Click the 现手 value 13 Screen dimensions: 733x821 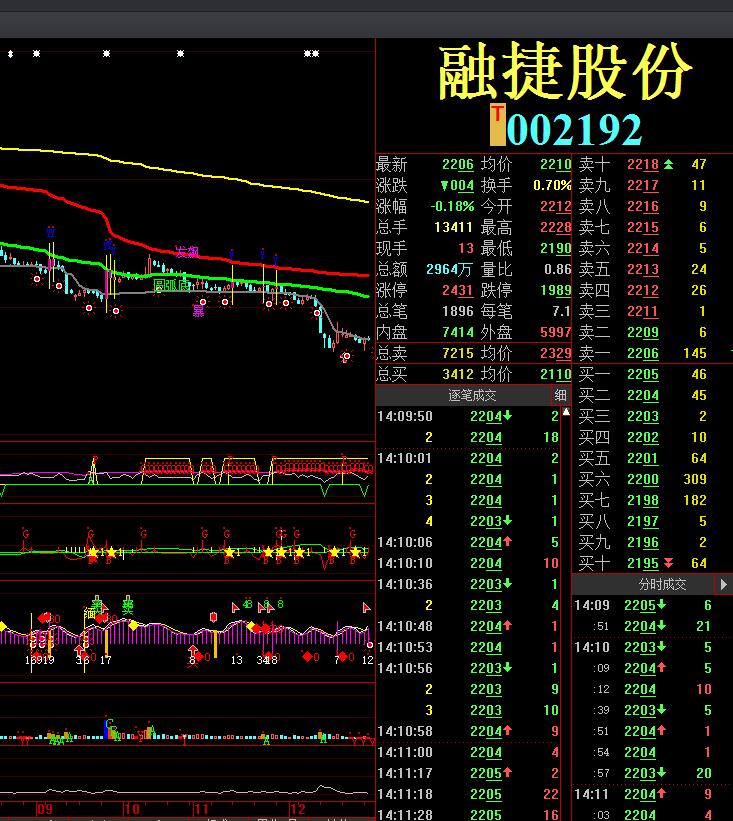point(465,248)
